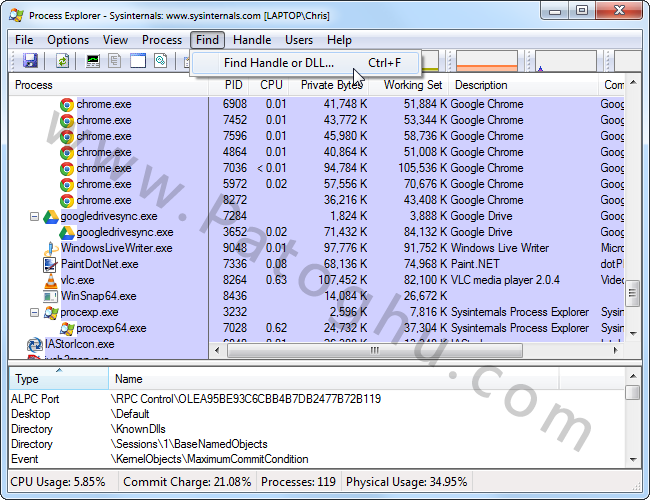Viewport: 650px width, 500px height.
Task: Click the chrome.exe icon for PID 7596
Action: click(67, 136)
